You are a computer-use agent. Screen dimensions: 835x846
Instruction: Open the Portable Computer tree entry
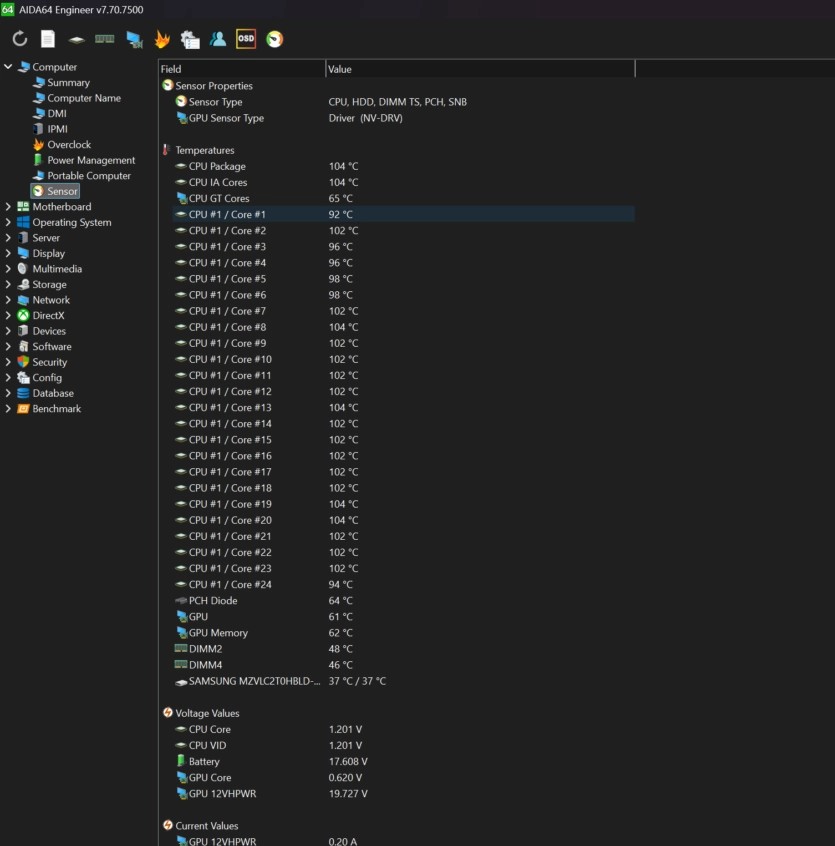pos(88,176)
